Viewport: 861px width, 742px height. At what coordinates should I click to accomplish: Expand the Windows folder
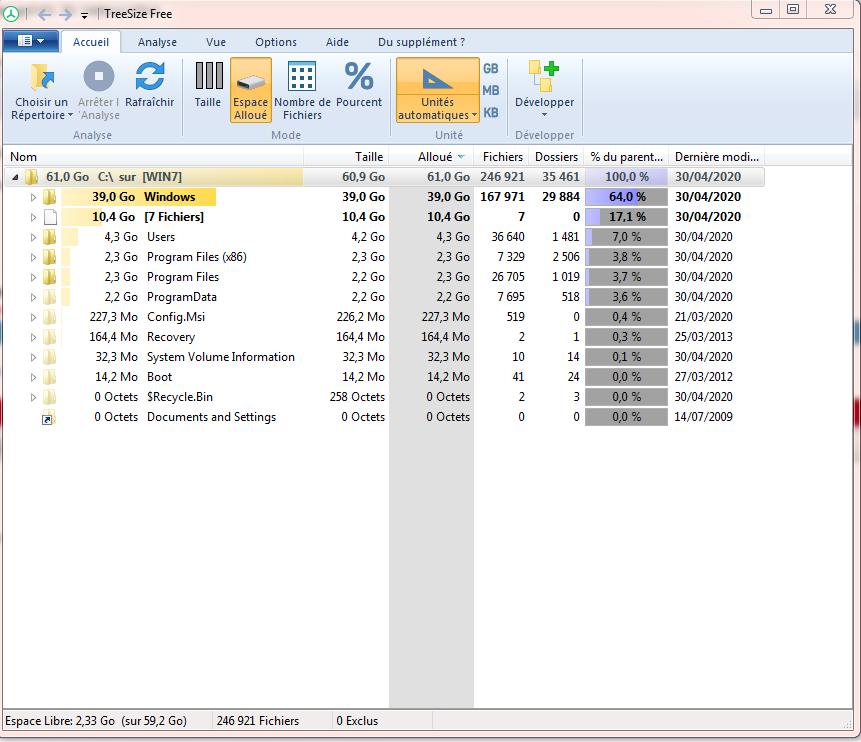(33, 197)
